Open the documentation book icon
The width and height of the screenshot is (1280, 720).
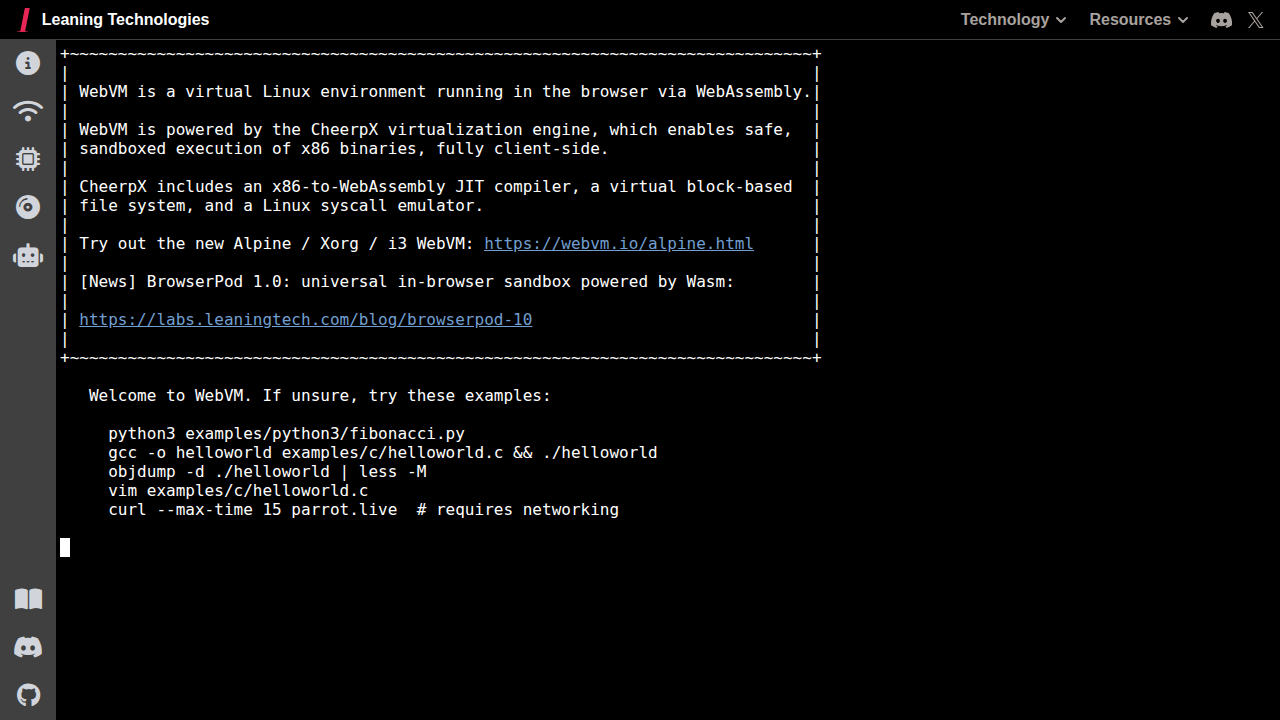click(27, 598)
